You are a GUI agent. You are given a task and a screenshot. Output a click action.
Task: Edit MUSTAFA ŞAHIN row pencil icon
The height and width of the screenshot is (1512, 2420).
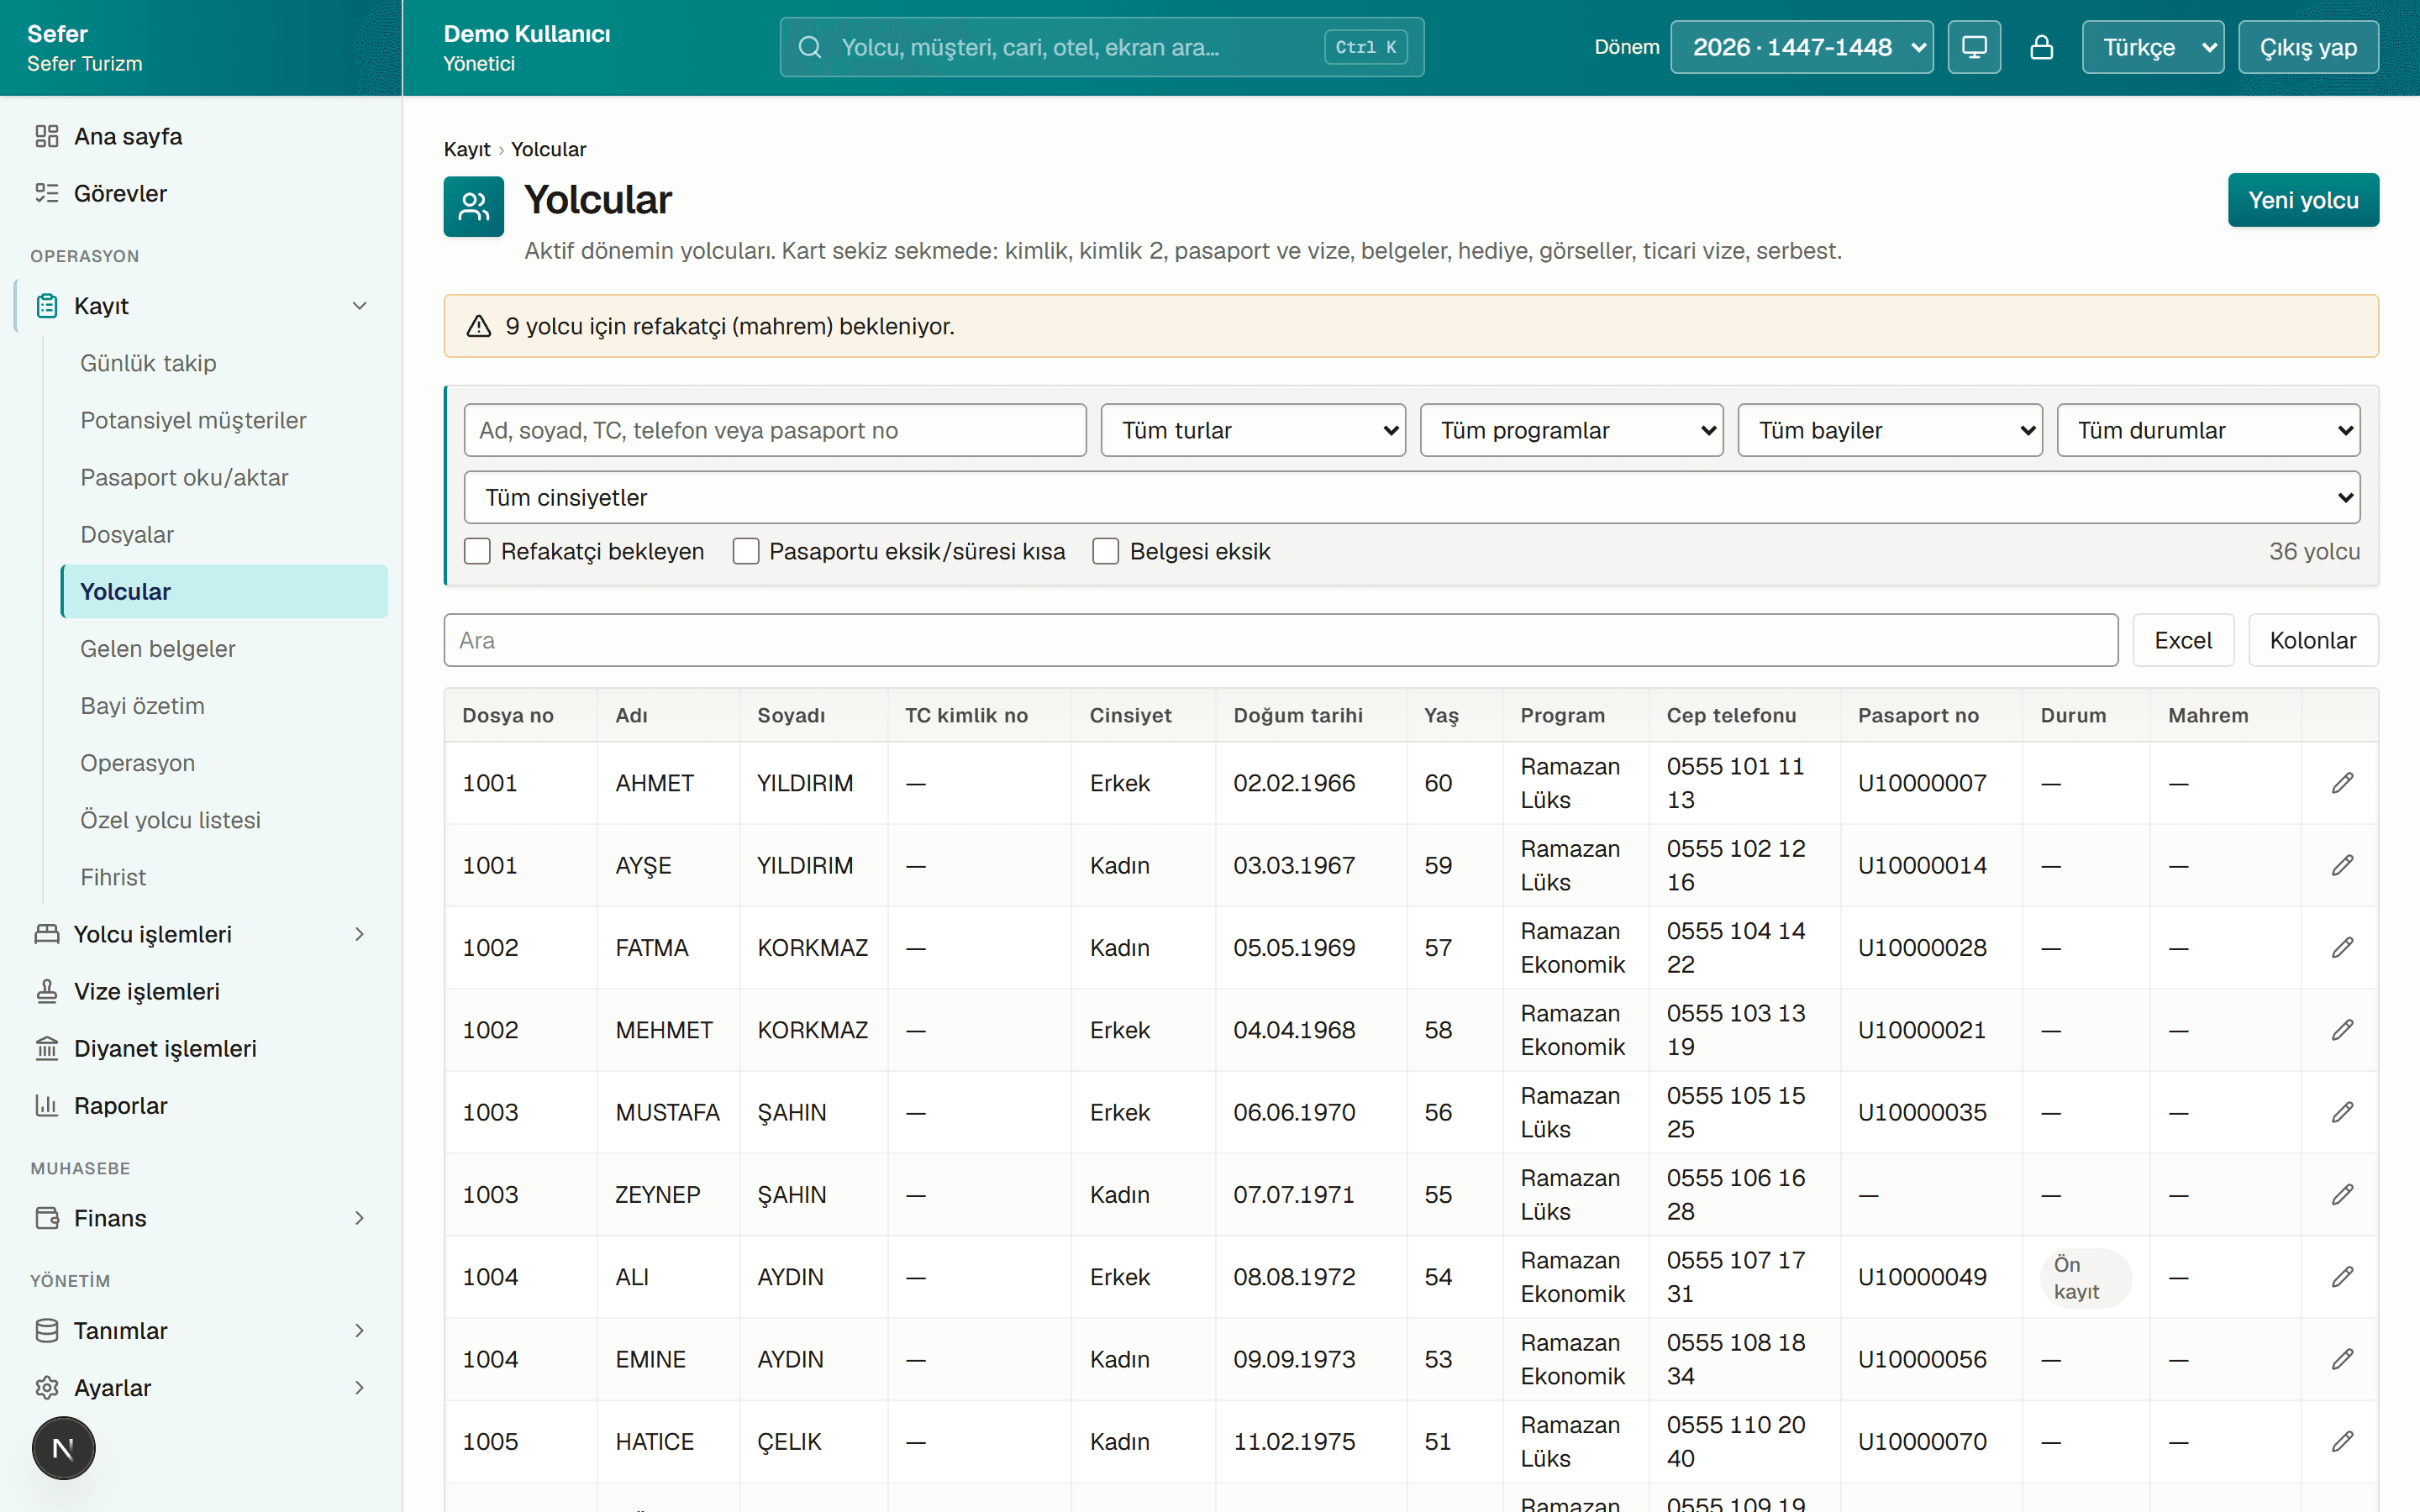[x=2342, y=1112]
